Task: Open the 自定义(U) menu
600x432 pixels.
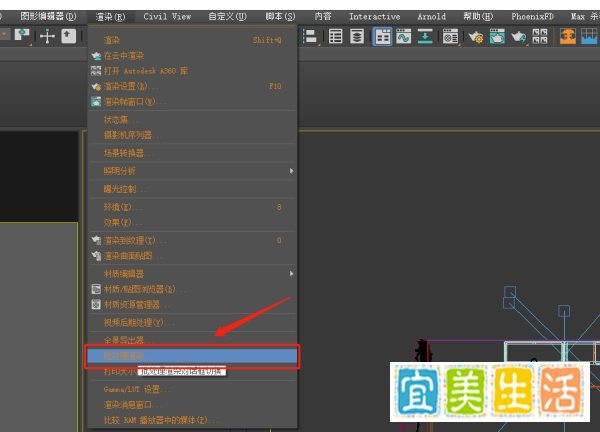Action: point(227,16)
